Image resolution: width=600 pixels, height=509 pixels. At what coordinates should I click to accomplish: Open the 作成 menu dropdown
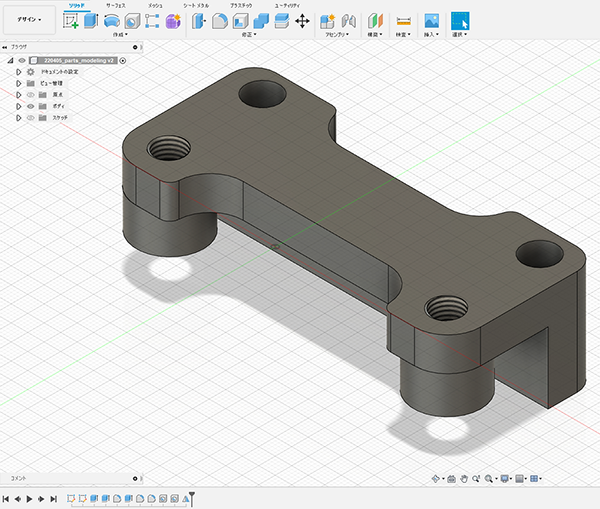click(122, 35)
